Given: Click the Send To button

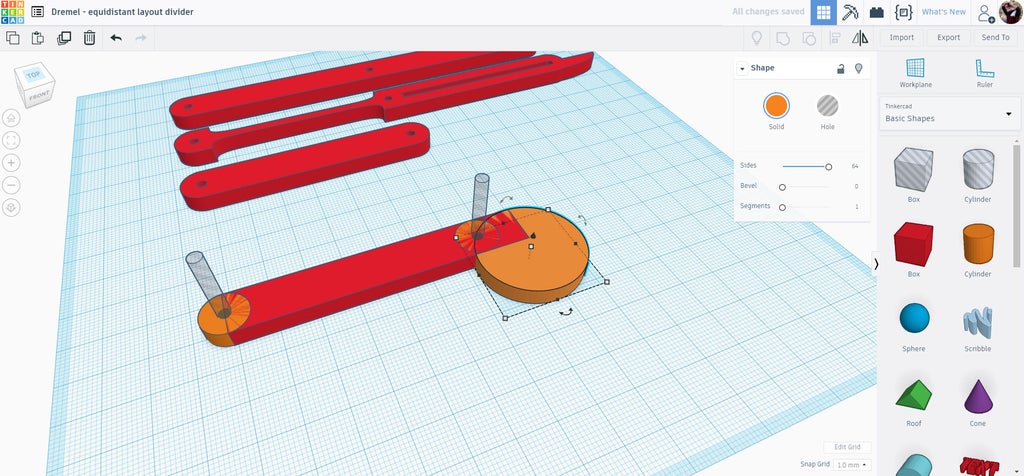Looking at the screenshot, I should coord(995,38).
